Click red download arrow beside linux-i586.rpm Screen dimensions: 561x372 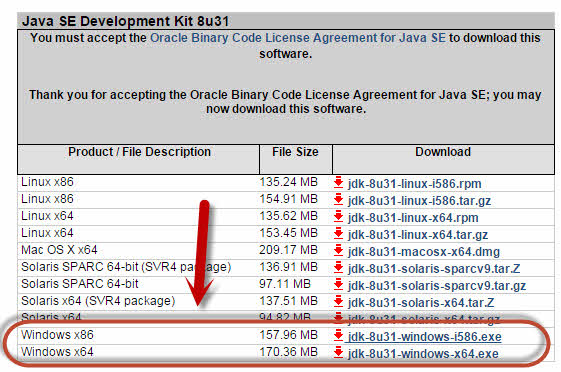(x=338, y=182)
